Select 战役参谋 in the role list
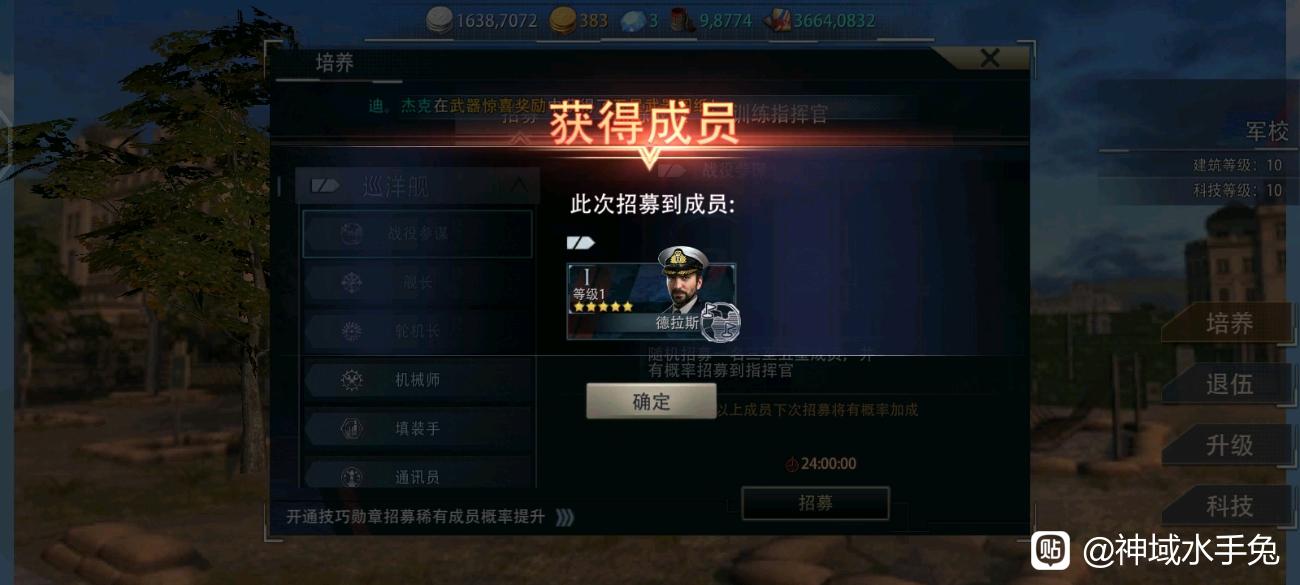This screenshot has height=585, width=1300. (x=417, y=234)
